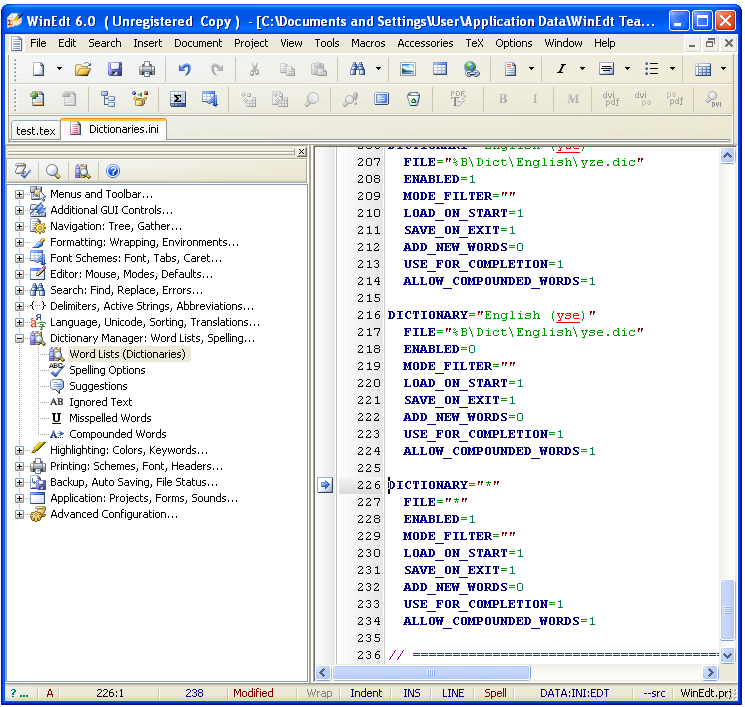Open the dropdown arrow beside New document

59,69
